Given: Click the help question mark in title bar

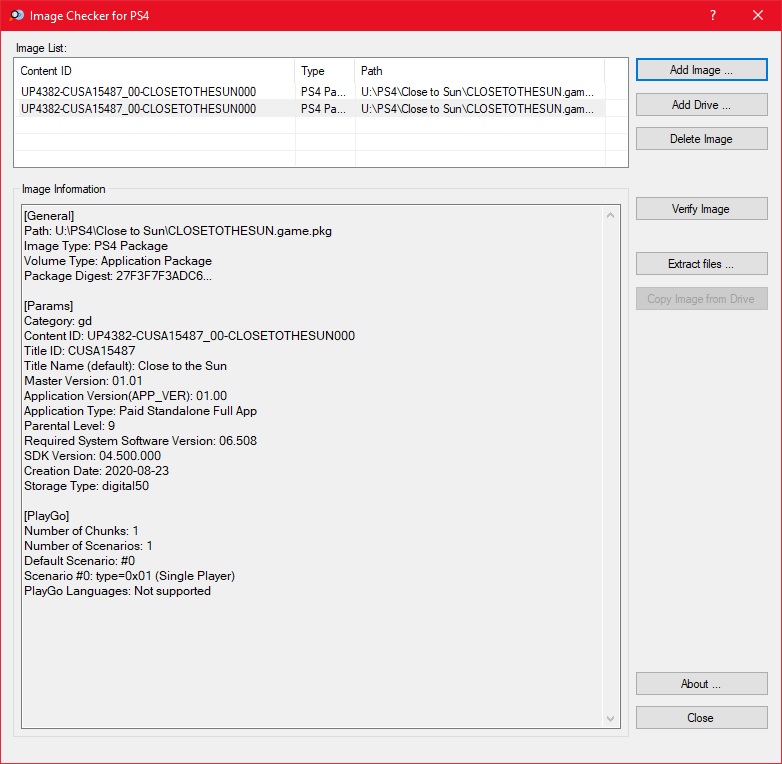Looking at the screenshot, I should pyautogui.click(x=713, y=15).
